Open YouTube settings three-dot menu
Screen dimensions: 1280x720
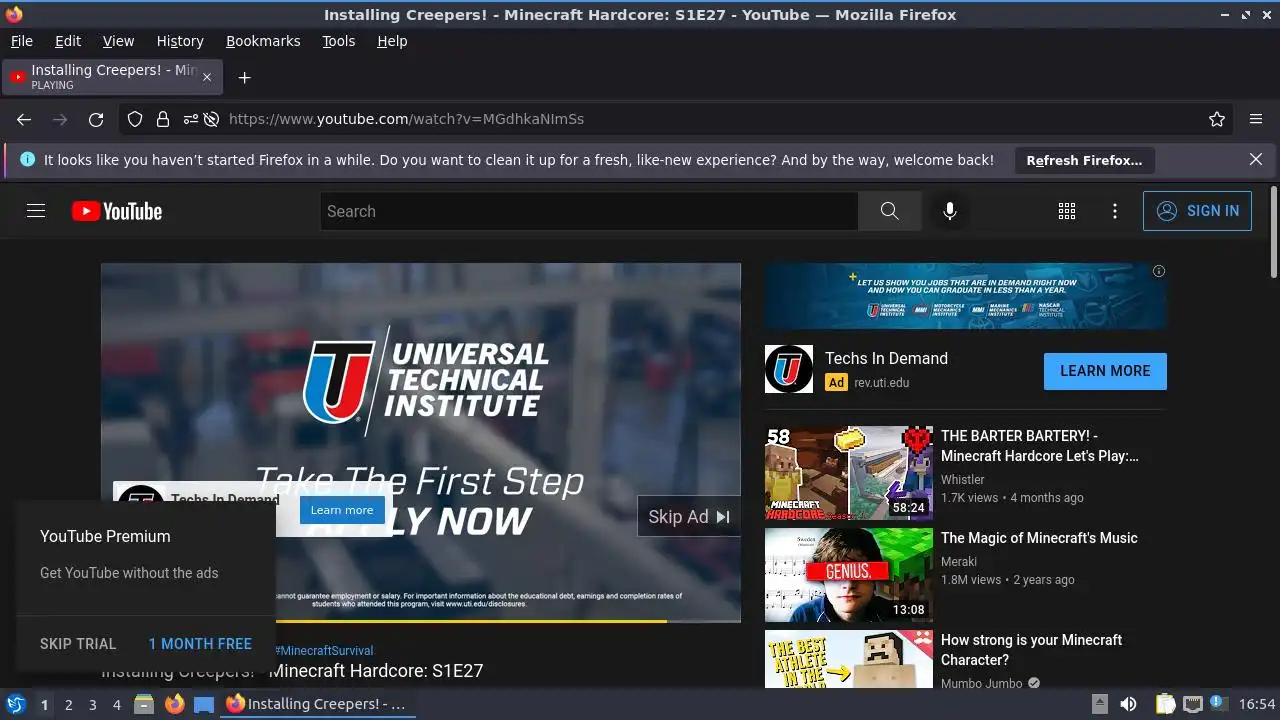coord(1115,211)
